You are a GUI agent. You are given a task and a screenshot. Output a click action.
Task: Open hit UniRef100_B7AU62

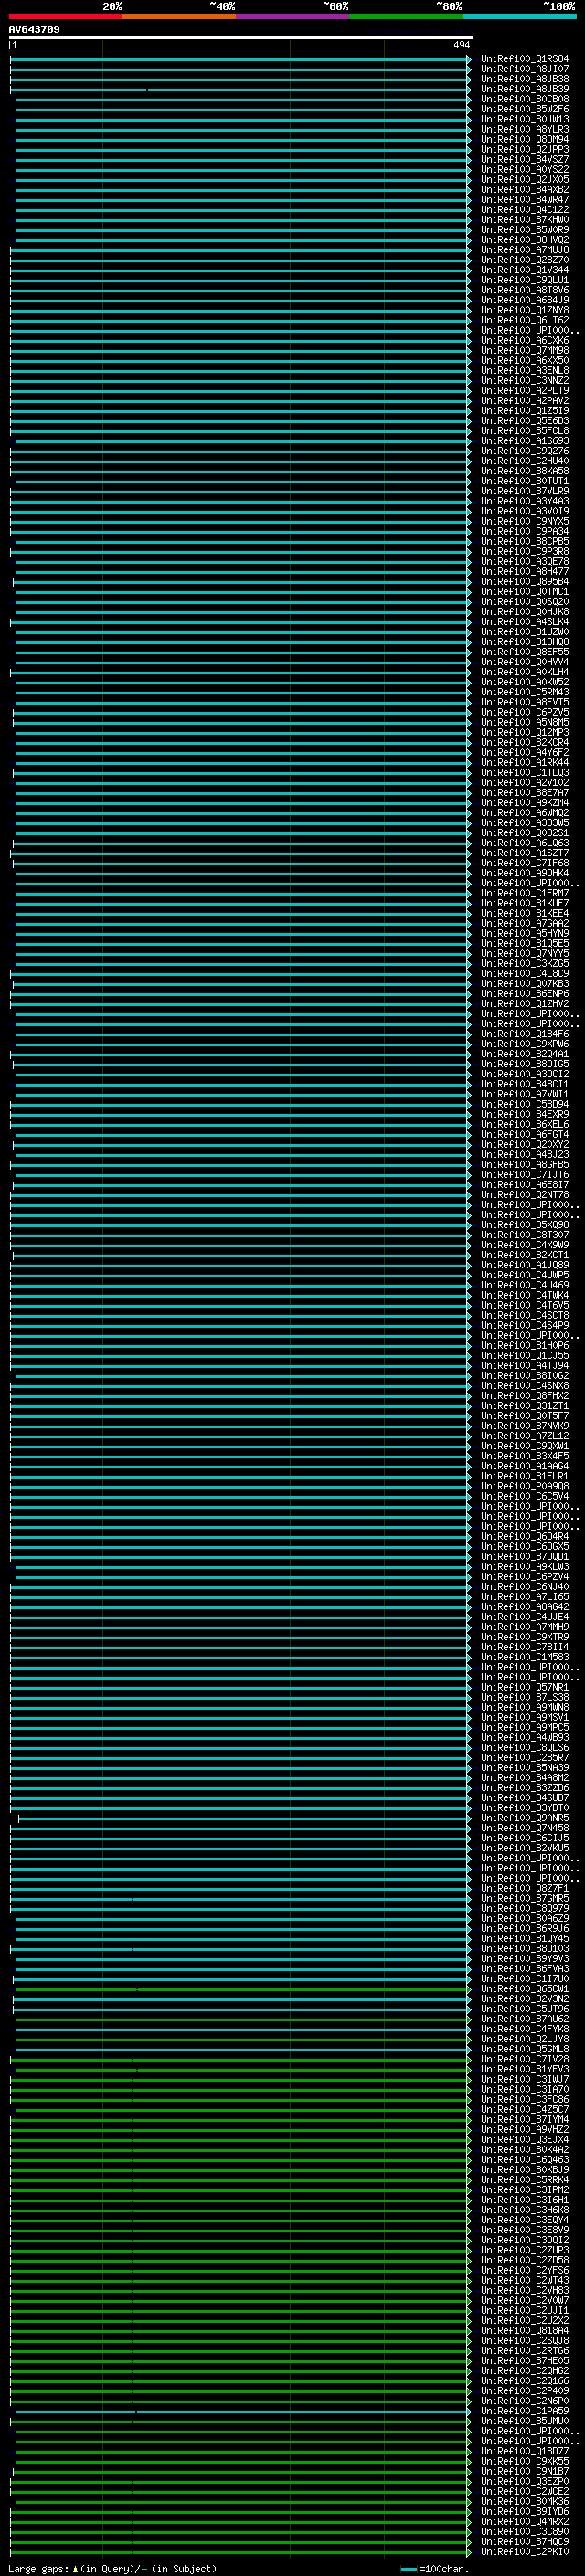point(524,2019)
